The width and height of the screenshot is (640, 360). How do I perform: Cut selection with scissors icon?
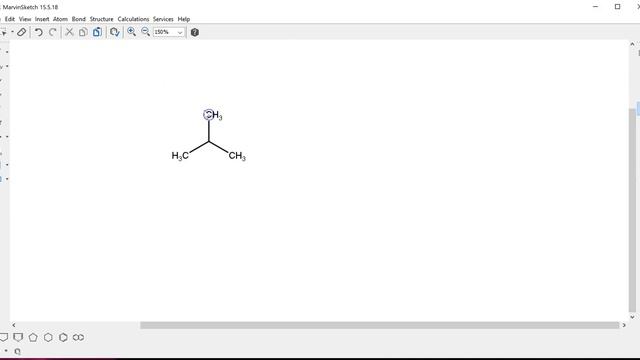[x=69, y=32]
